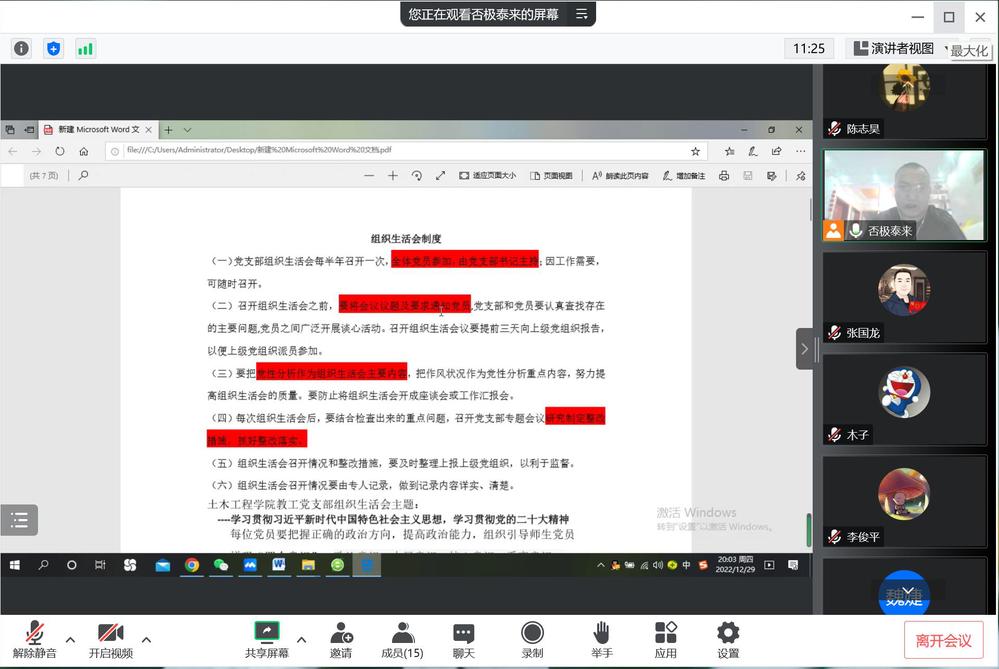Click the blue security shield icon

(54, 48)
